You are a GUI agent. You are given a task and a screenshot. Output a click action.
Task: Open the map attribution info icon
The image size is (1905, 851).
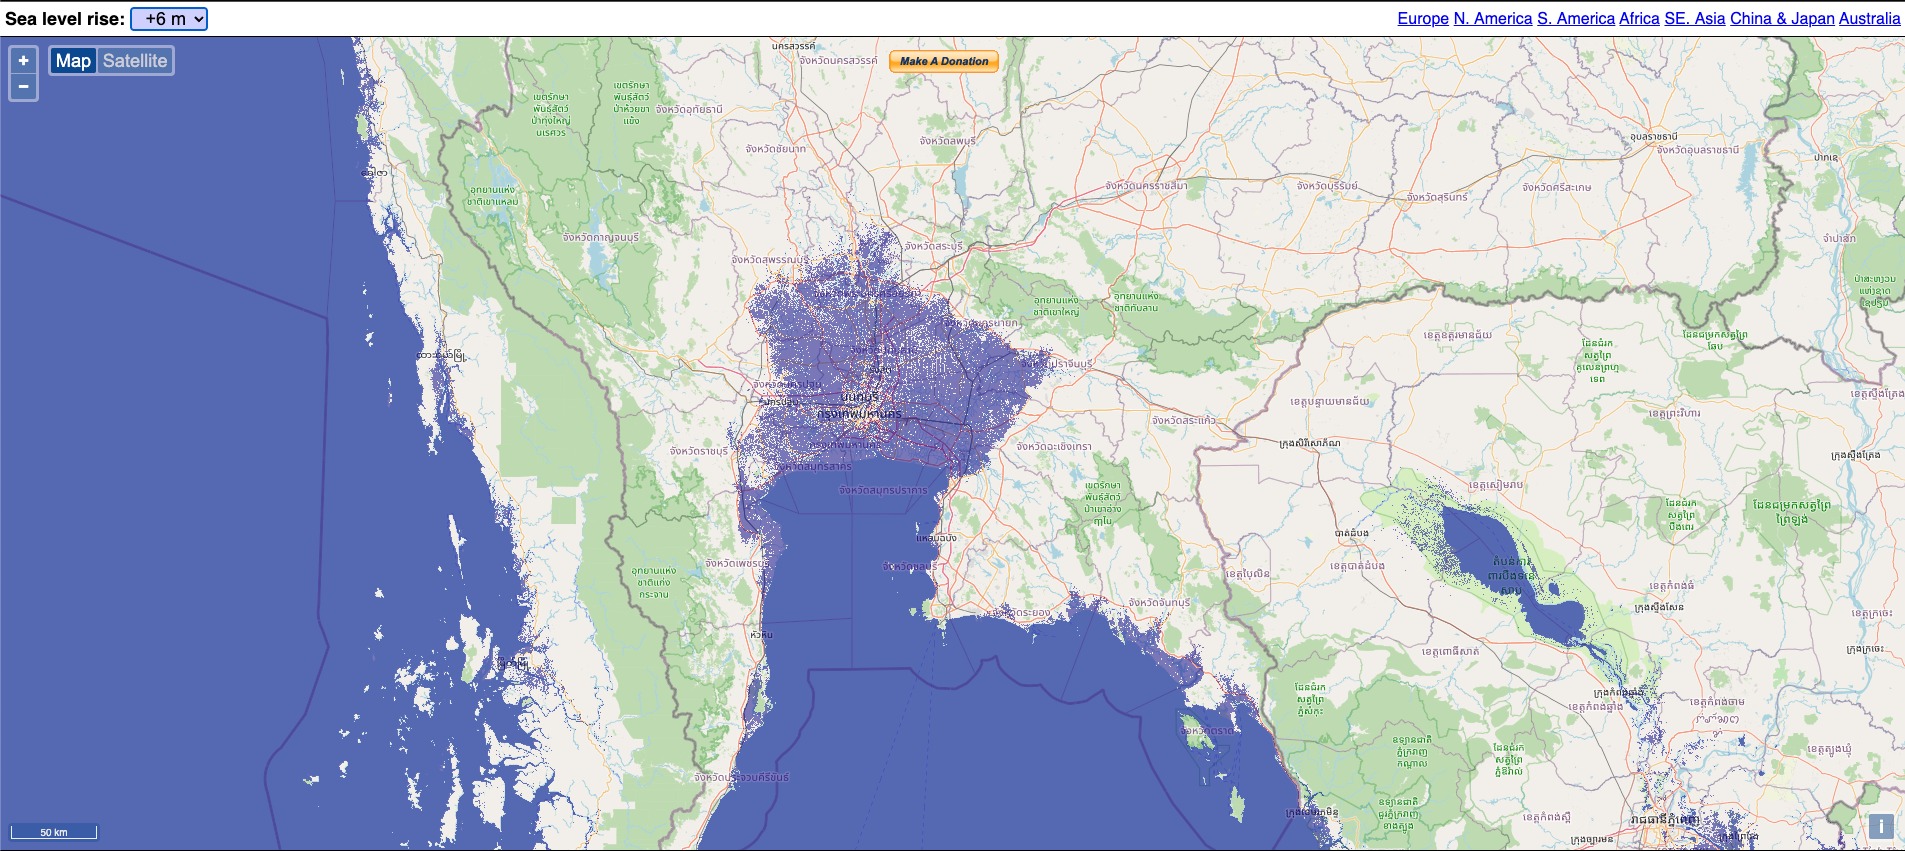[1880, 826]
